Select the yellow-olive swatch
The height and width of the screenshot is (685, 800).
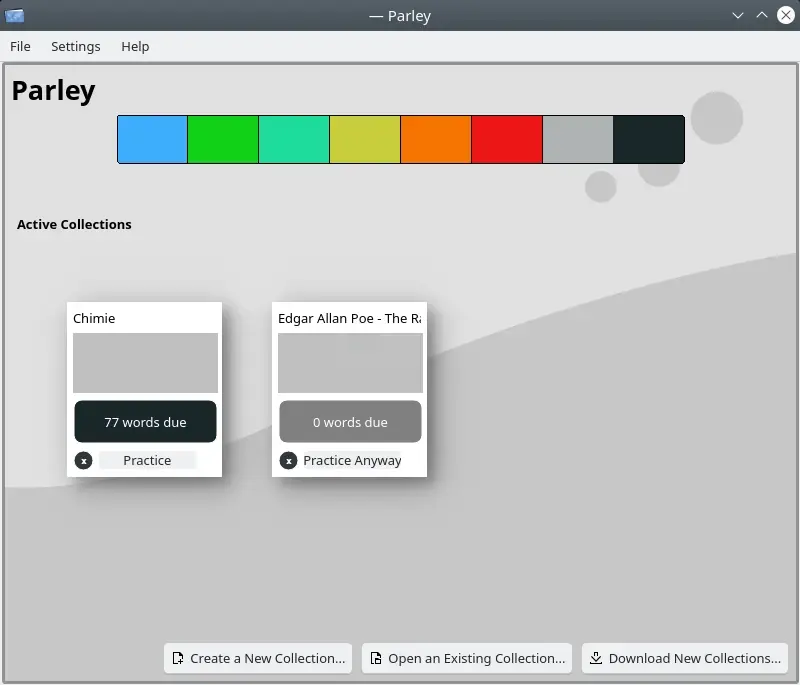click(365, 139)
